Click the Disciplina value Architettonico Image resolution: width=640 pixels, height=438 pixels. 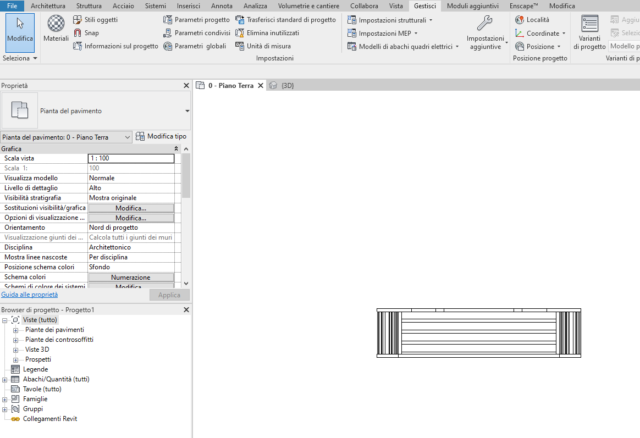tap(131, 247)
